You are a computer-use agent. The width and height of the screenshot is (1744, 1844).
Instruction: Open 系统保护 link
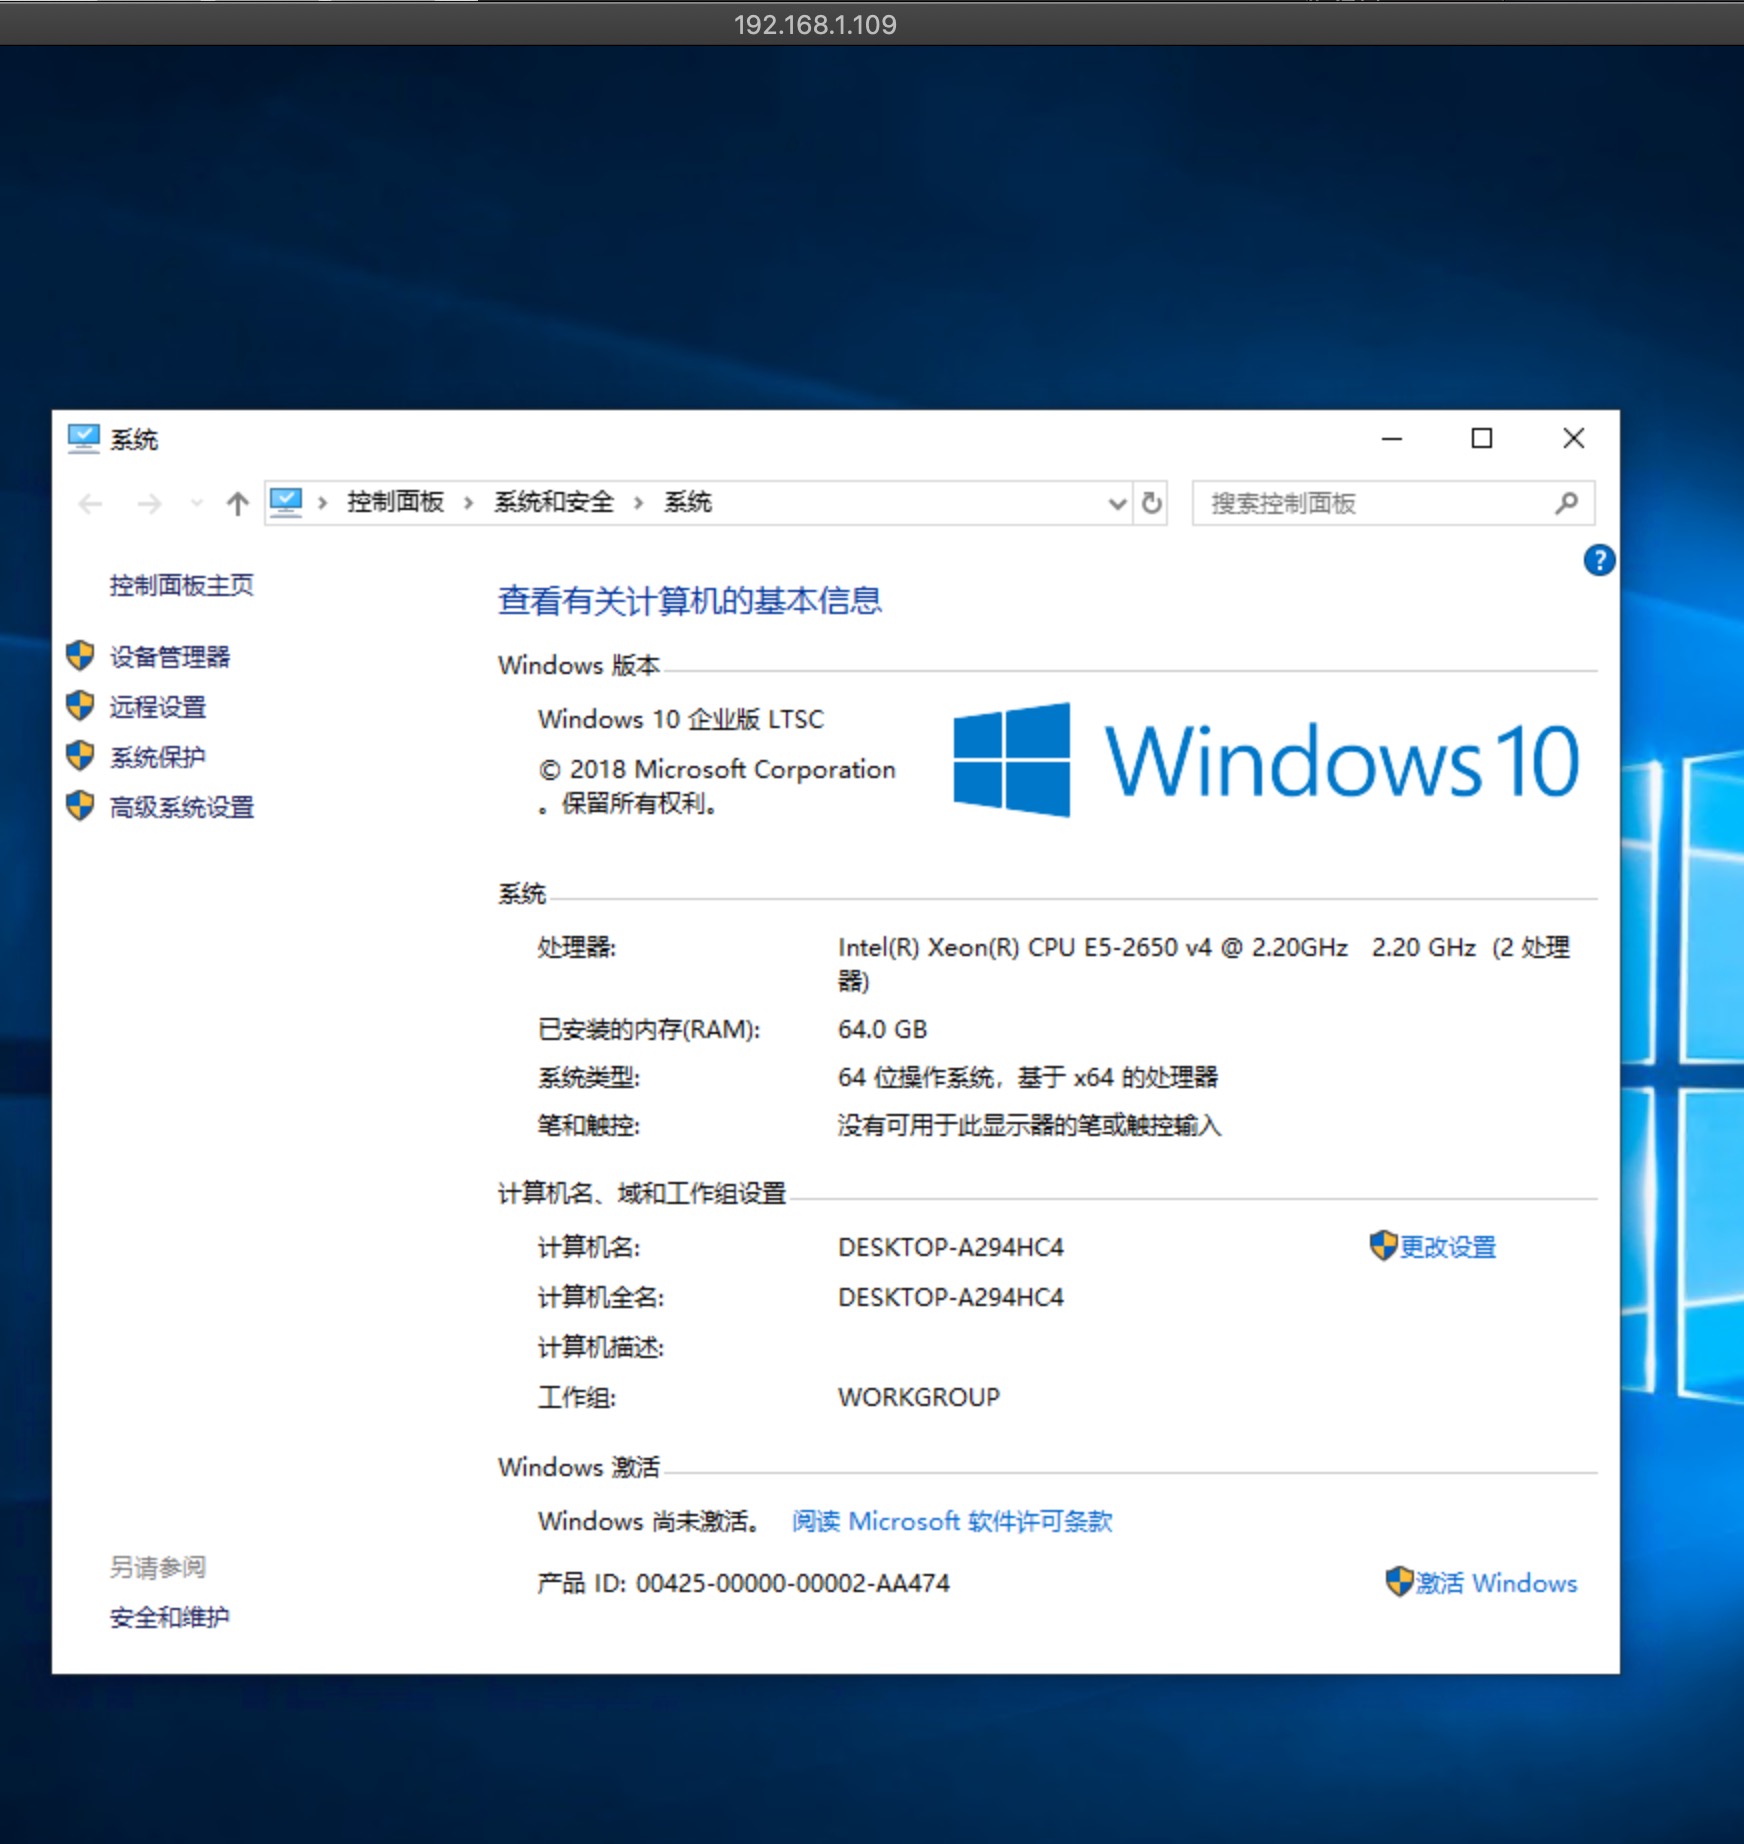click(157, 757)
